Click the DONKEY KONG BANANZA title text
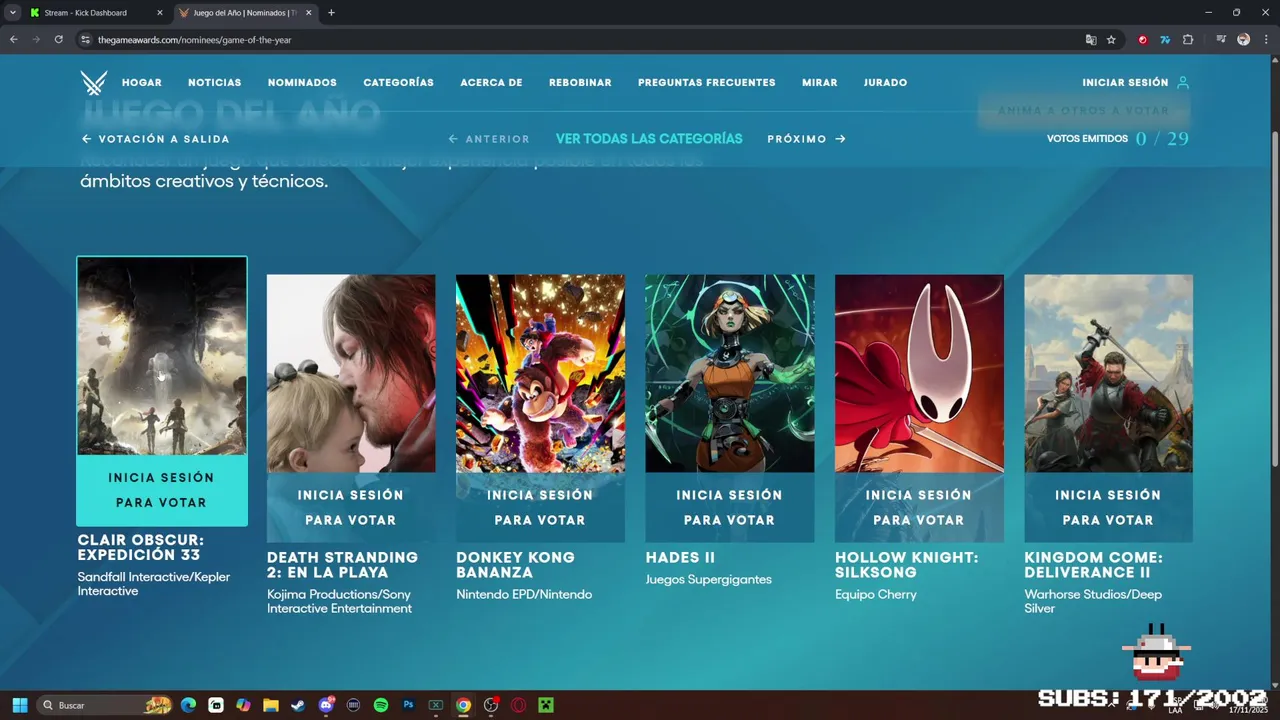 516,565
